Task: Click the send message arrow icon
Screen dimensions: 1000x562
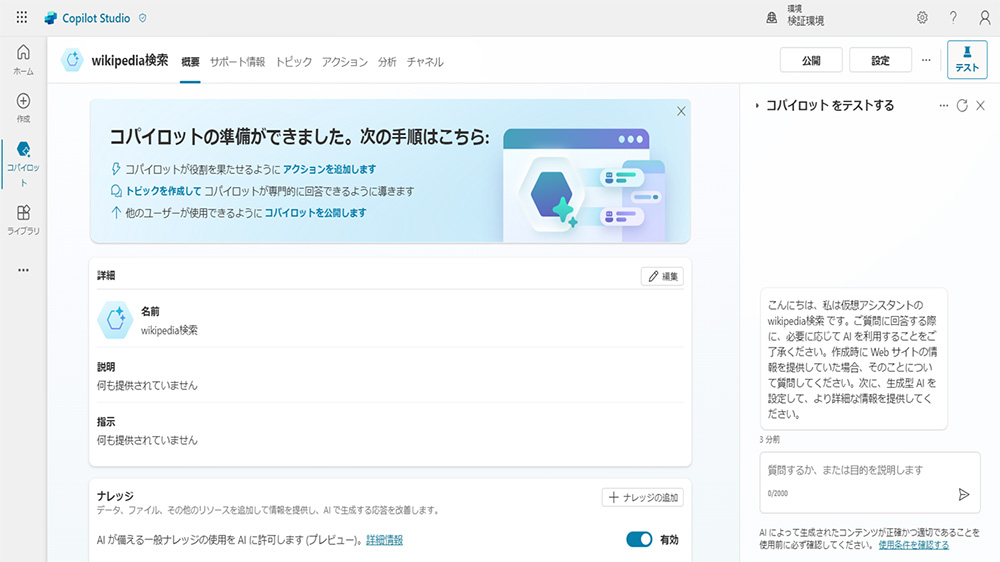Action: [964, 494]
